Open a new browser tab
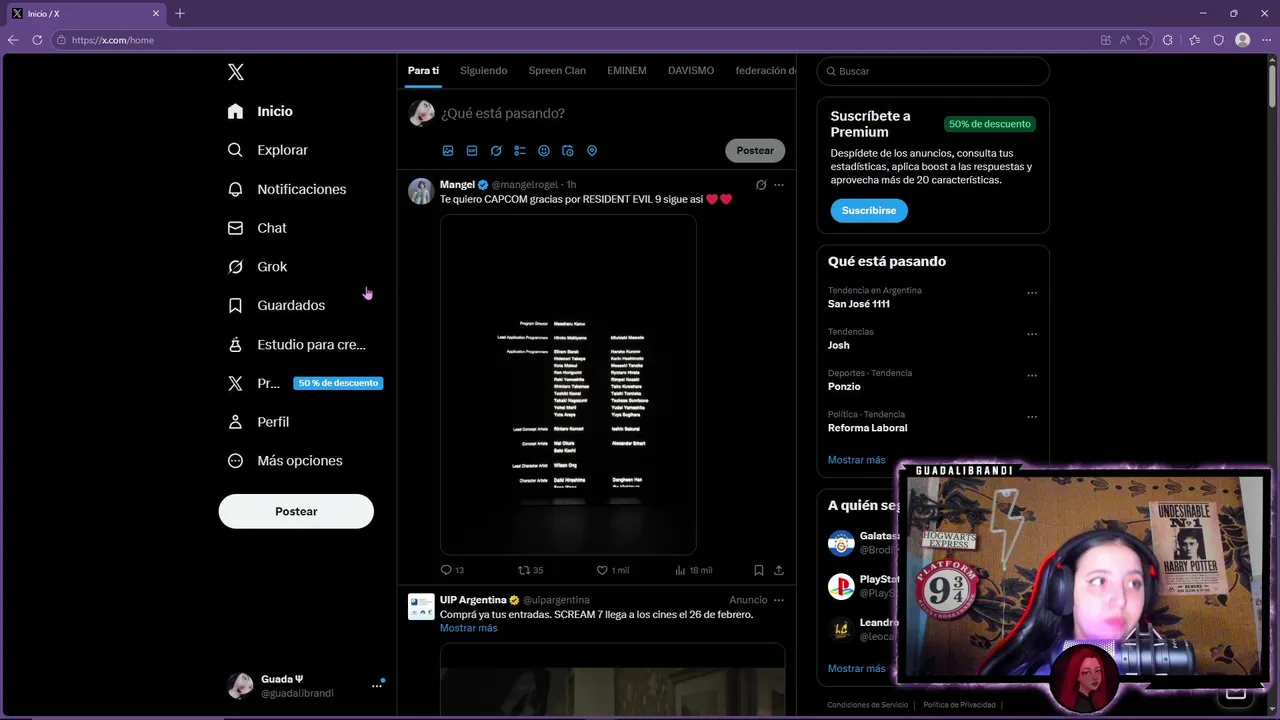The image size is (1280, 720). click(180, 14)
